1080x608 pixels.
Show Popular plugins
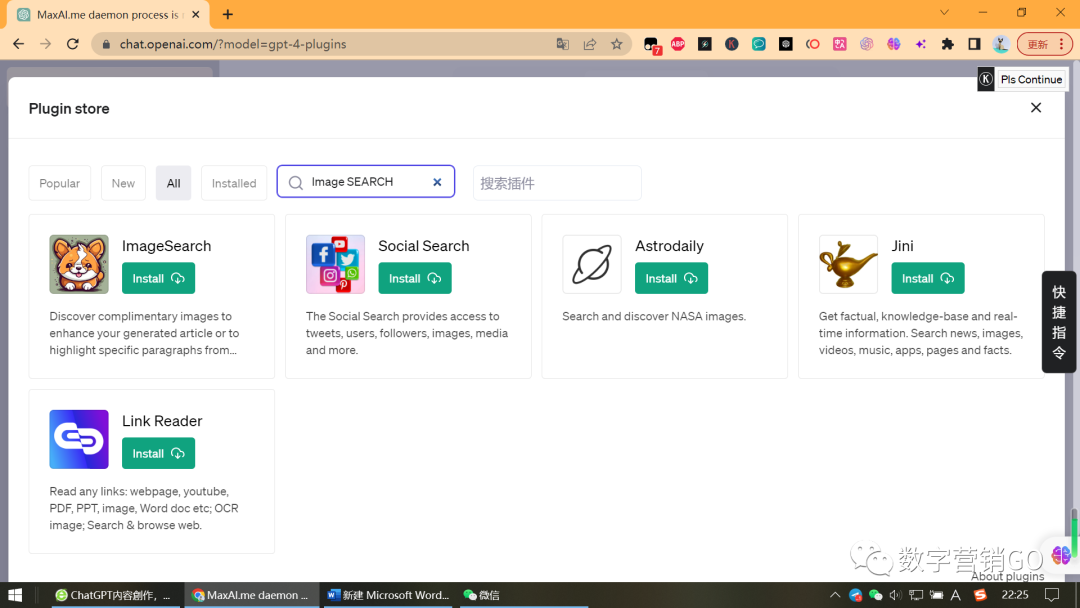(59, 183)
